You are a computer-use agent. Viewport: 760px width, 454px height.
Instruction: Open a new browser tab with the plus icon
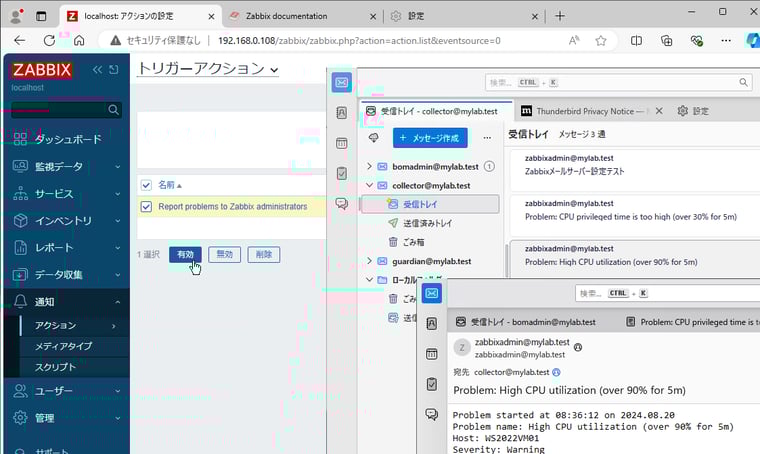click(560, 16)
